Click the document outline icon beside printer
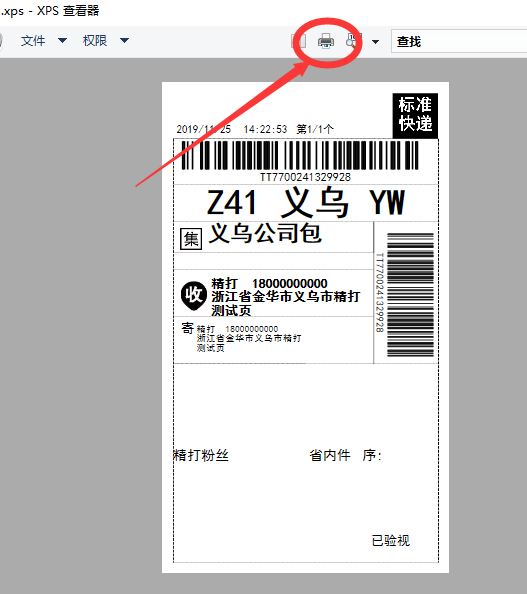Image resolution: width=527 pixels, height=594 pixels. pos(299,41)
